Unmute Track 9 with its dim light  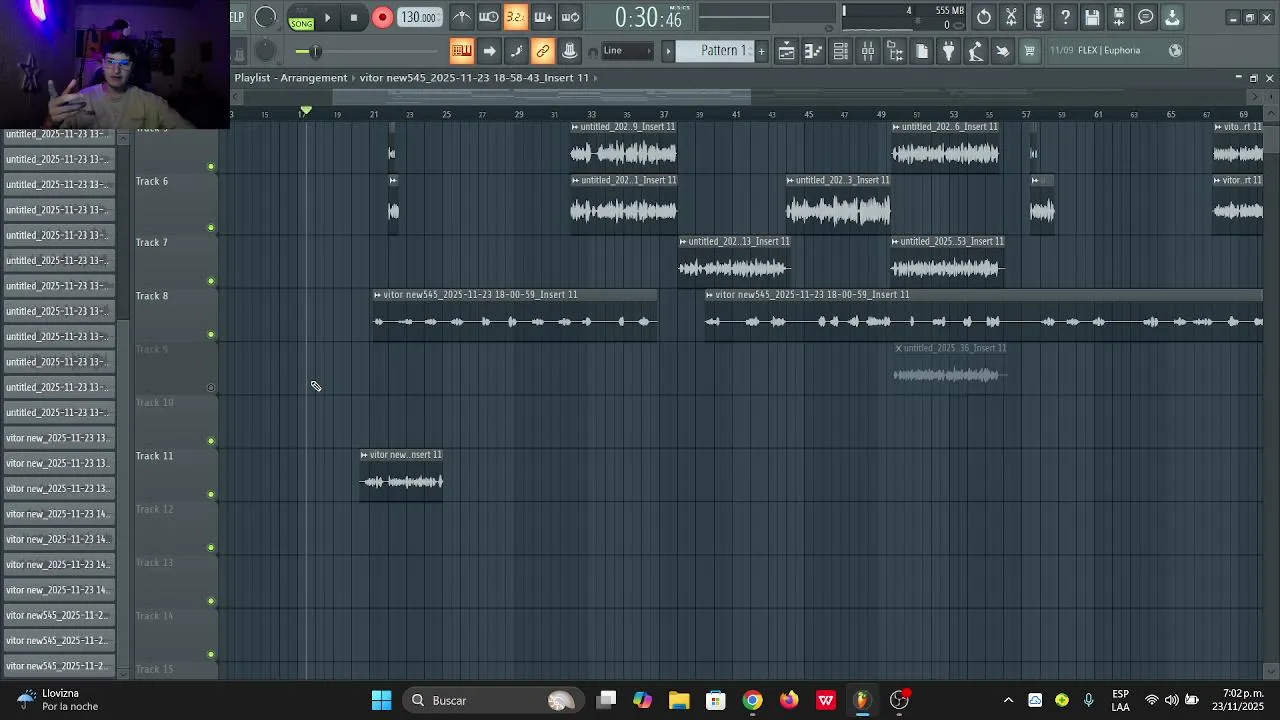click(211, 387)
